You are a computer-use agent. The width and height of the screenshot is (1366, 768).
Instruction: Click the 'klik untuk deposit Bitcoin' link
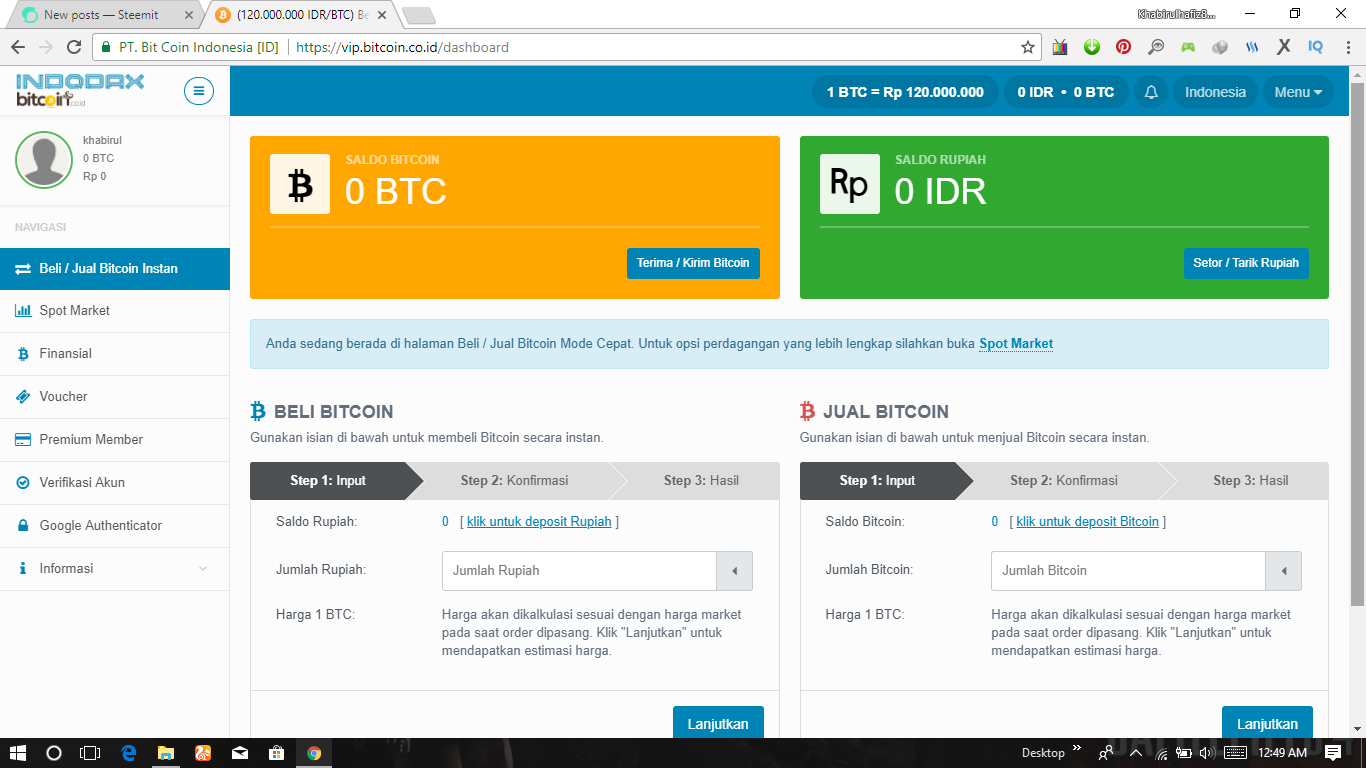tap(1088, 521)
